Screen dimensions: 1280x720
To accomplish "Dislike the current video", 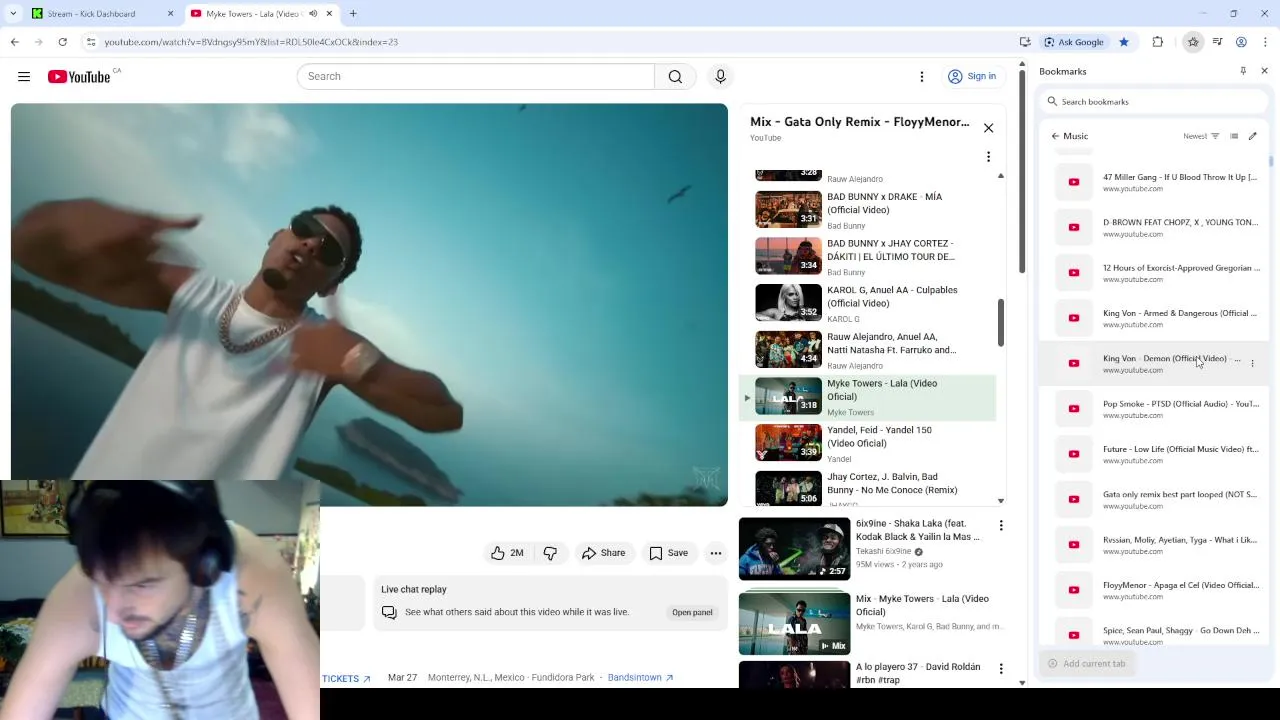I will click(x=550, y=553).
